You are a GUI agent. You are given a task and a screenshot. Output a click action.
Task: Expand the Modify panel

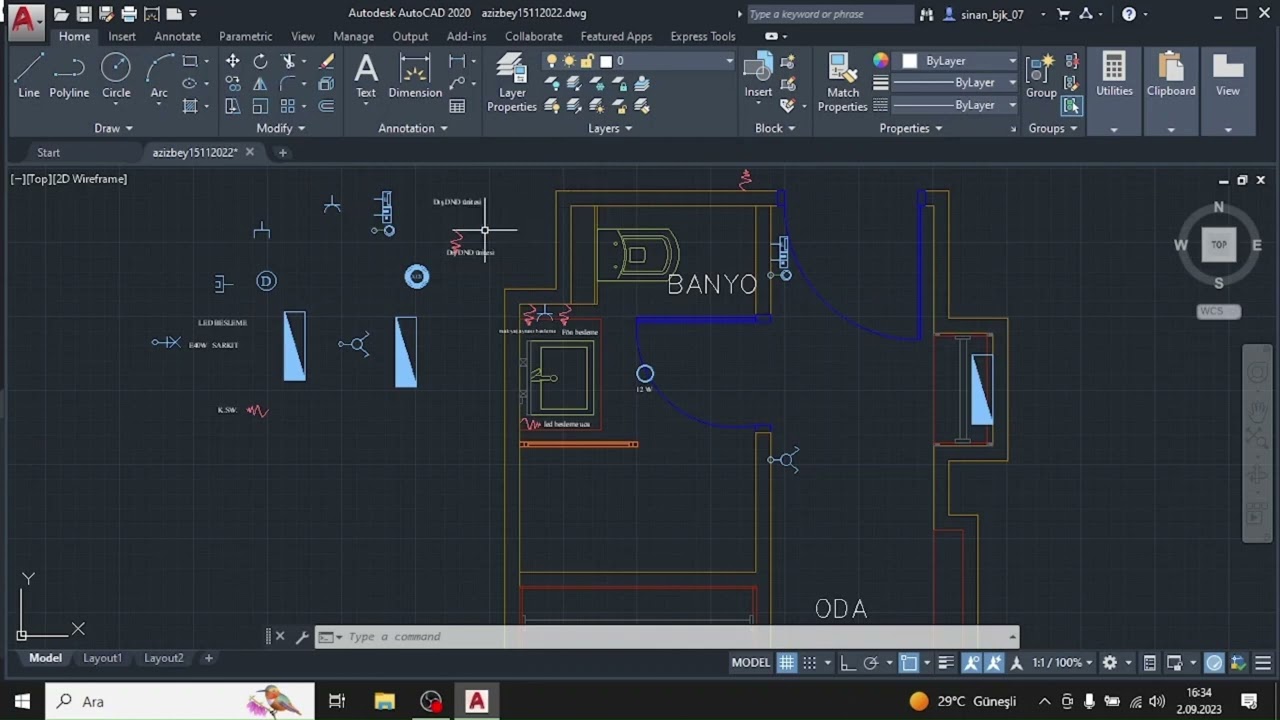(280, 128)
